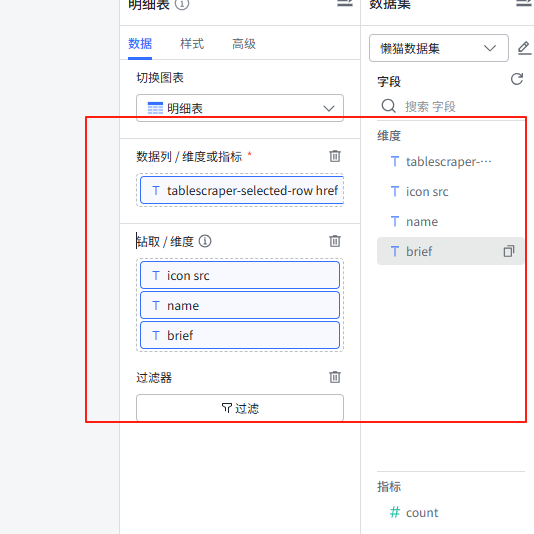Pick the name field under 维度

(x=450, y=222)
